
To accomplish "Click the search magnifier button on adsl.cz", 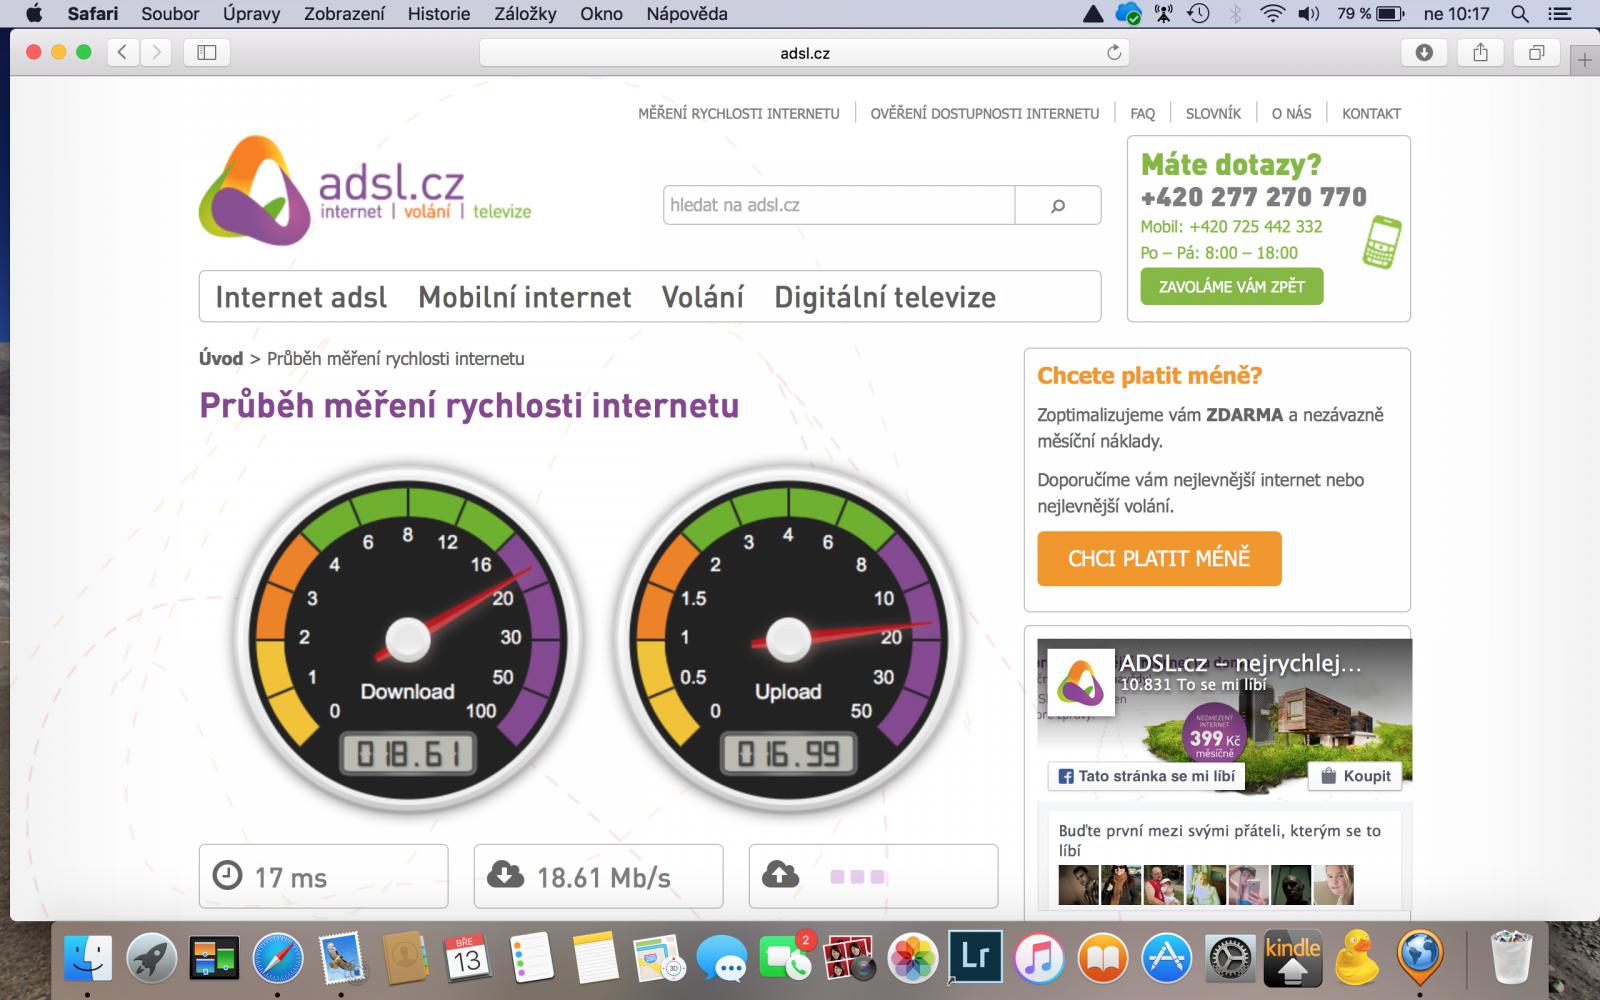I will pyautogui.click(x=1057, y=206).
